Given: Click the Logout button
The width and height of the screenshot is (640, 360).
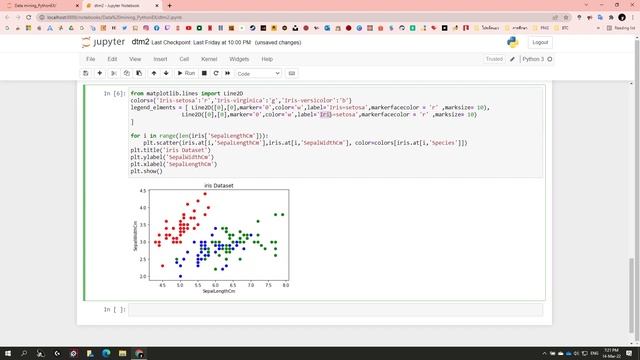Looking at the screenshot, I should (x=540, y=42).
